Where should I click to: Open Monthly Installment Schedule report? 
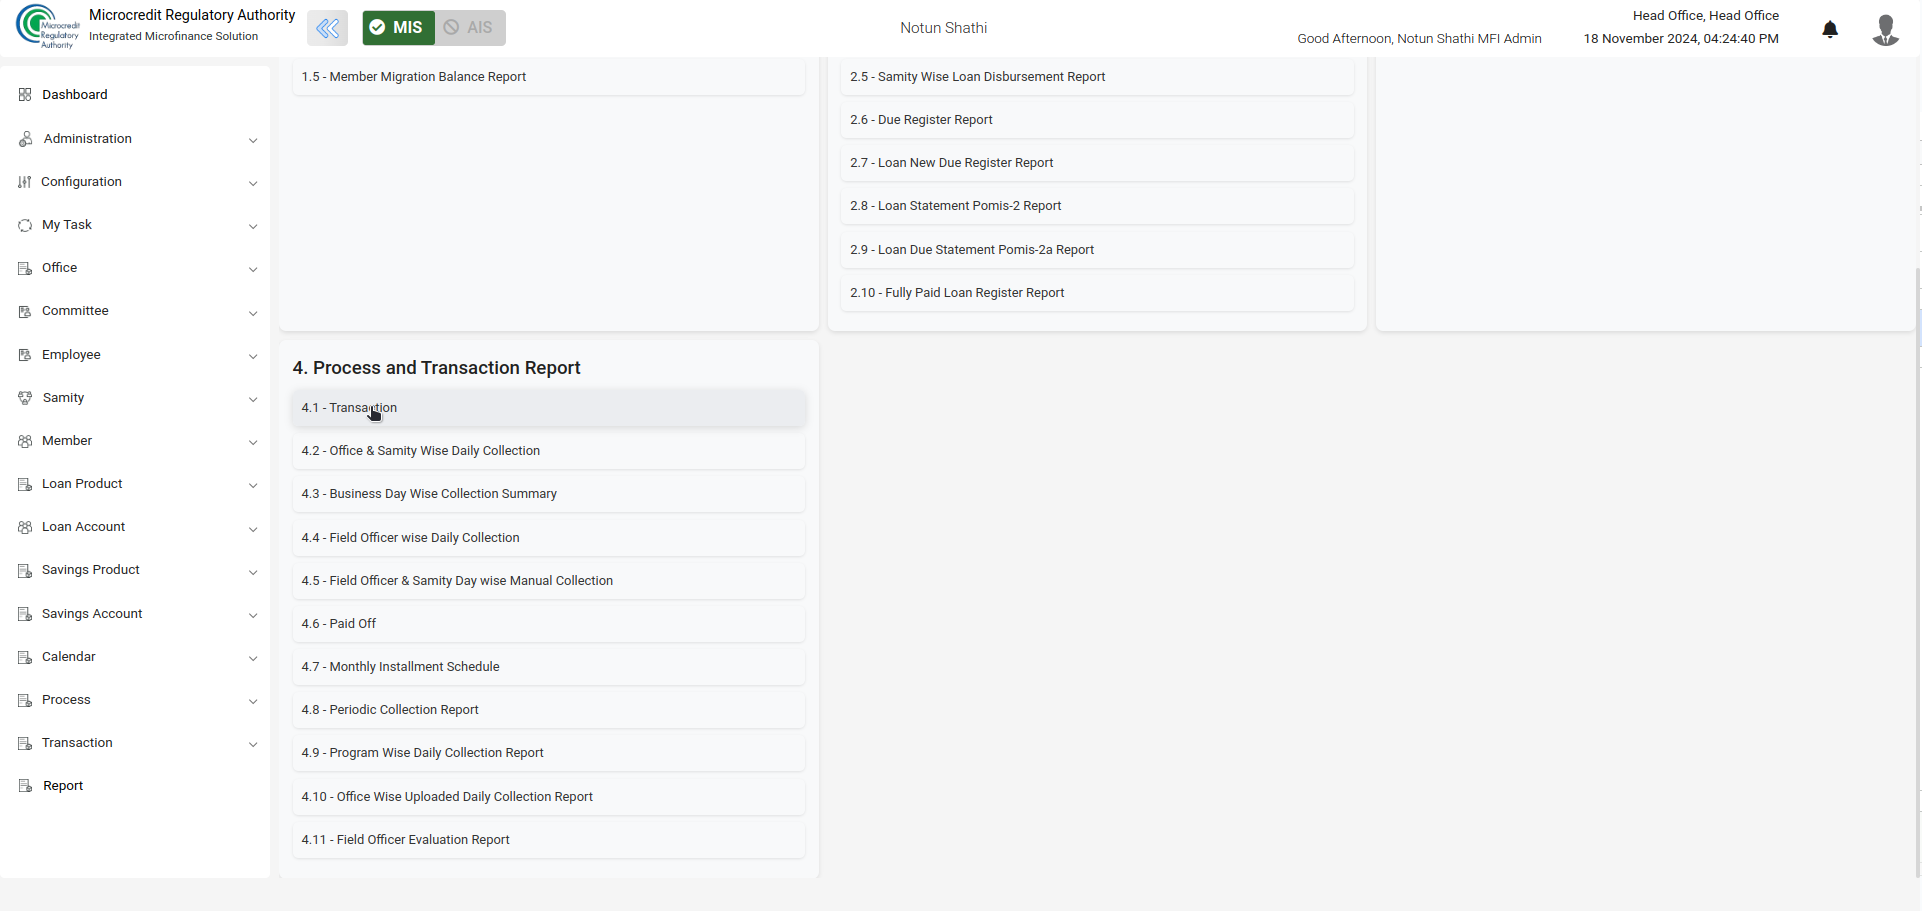pos(548,667)
